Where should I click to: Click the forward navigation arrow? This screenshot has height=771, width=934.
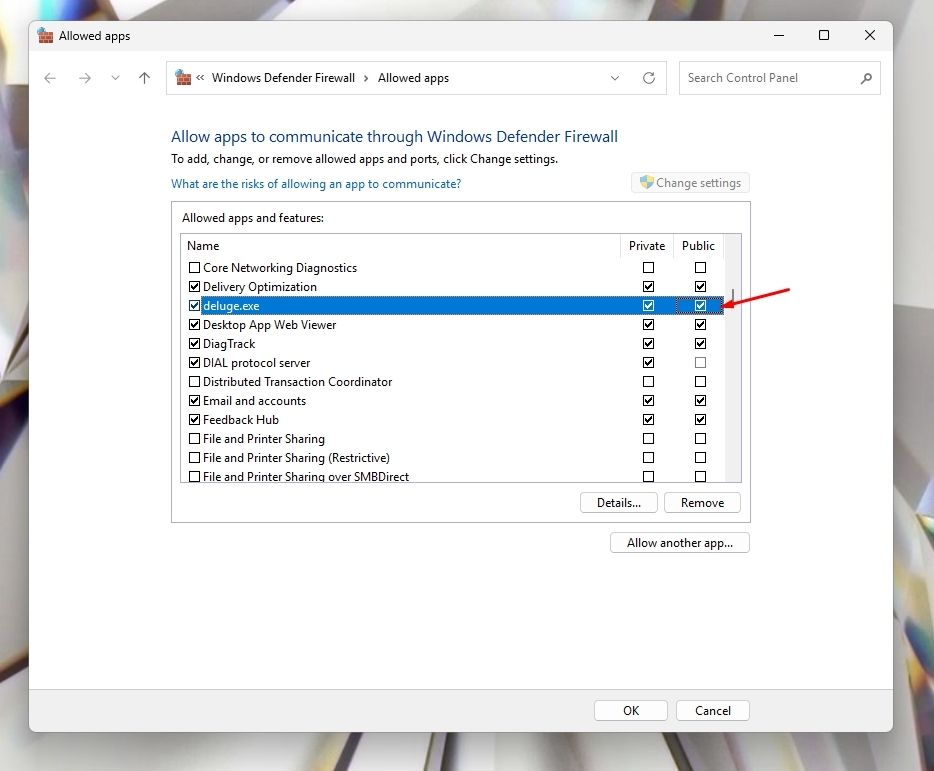click(84, 78)
